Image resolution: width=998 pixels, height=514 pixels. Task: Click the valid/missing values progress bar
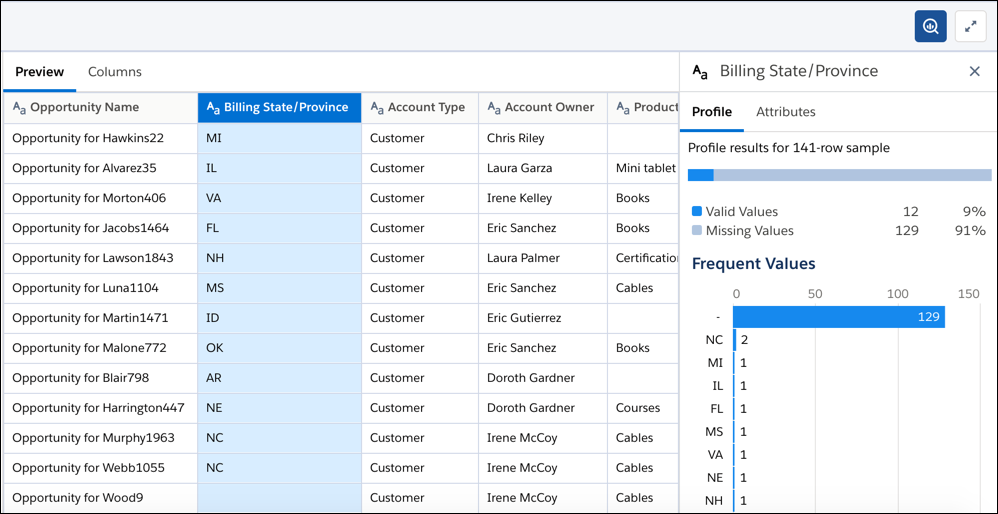(x=839, y=175)
